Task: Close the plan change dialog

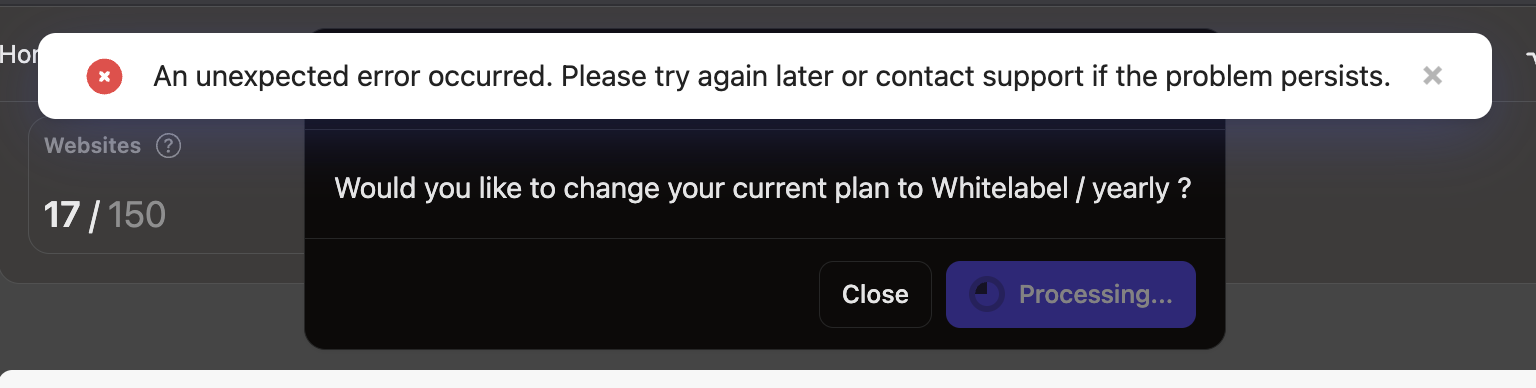Action: coord(875,294)
